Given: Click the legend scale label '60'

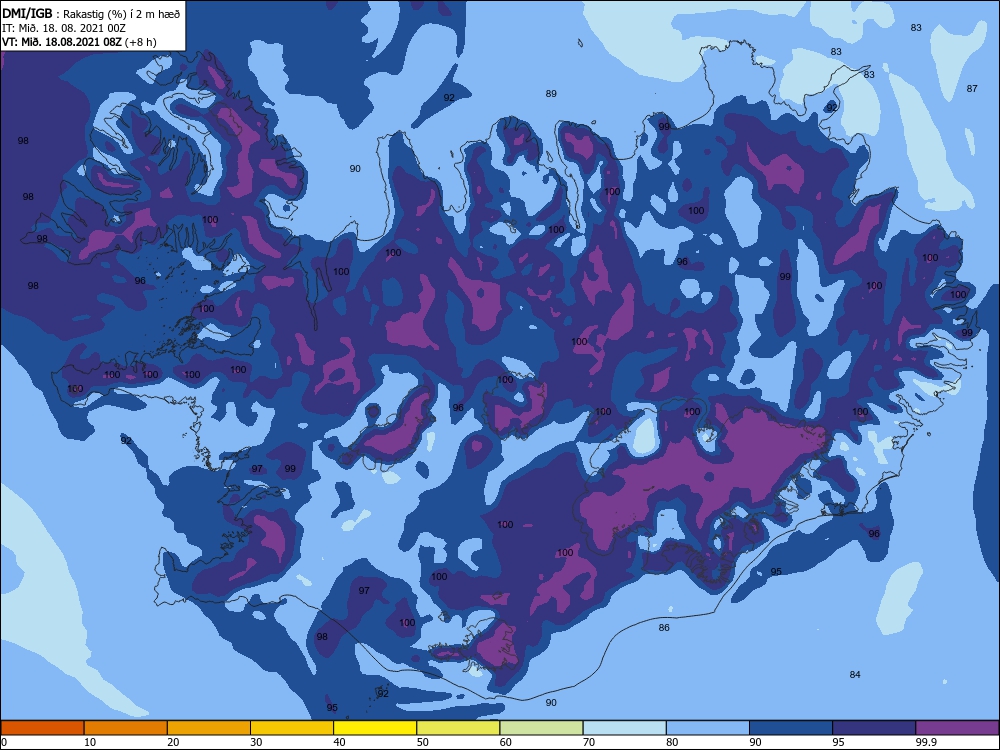Looking at the screenshot, I should 506,742.
